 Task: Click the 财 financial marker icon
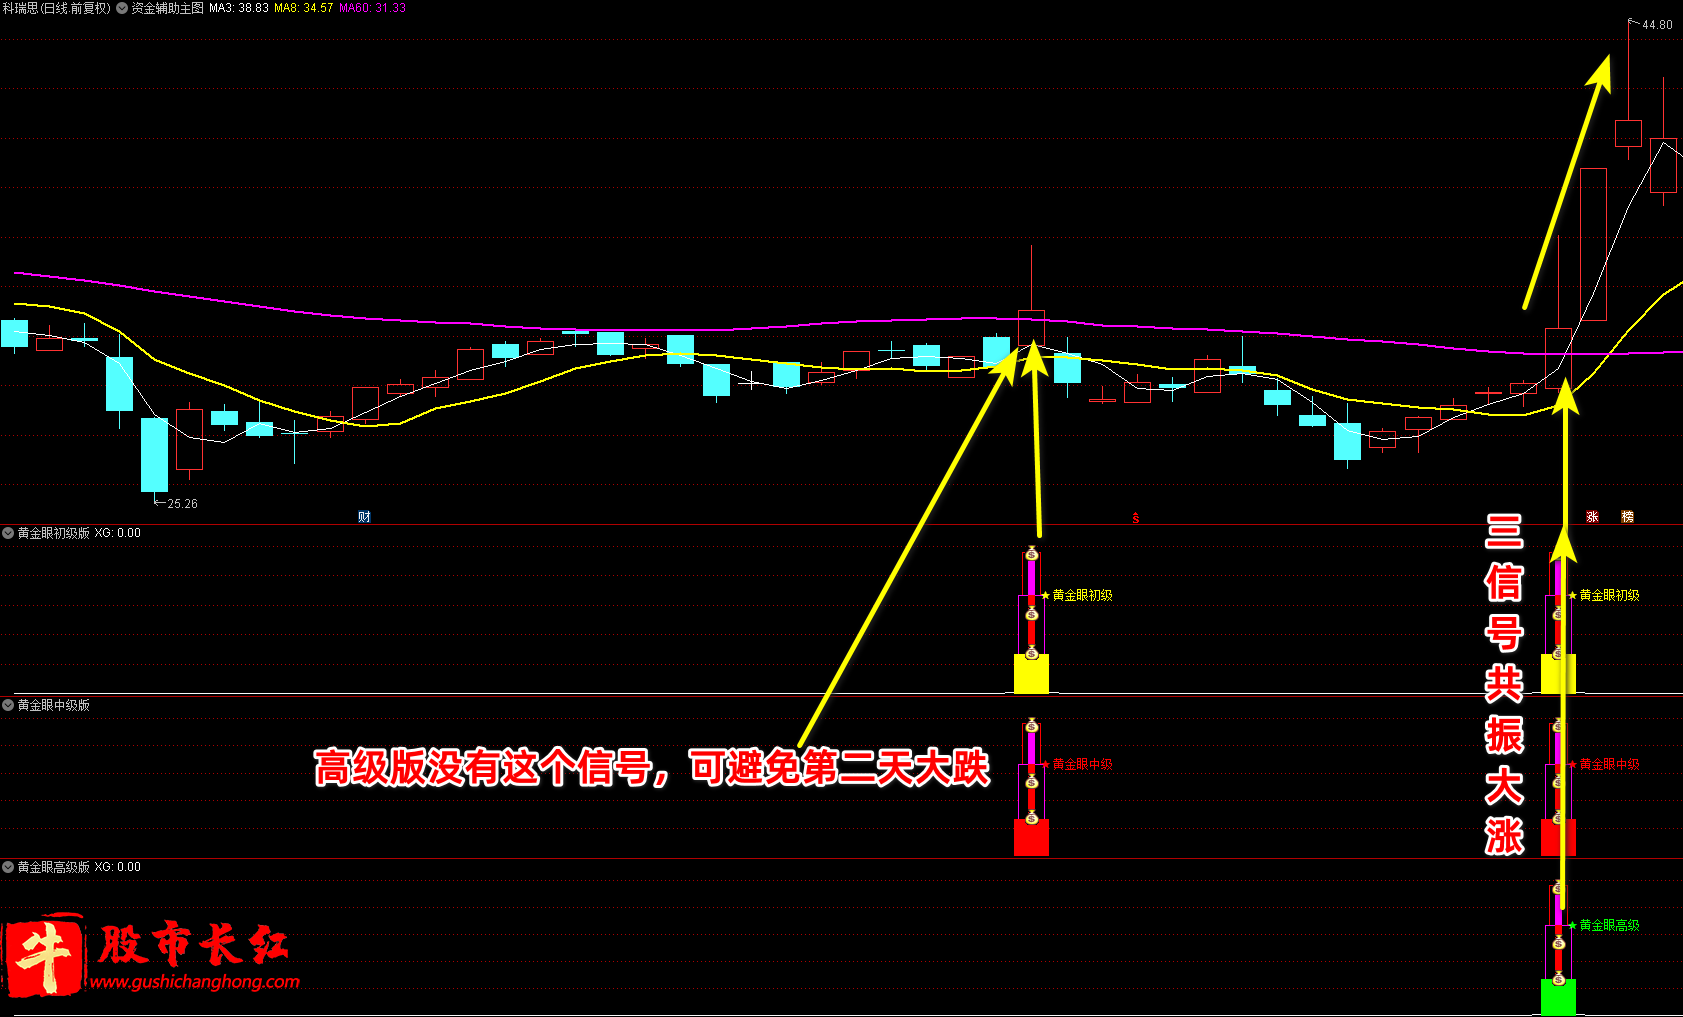pyautogui.click(x=364, y=517)
